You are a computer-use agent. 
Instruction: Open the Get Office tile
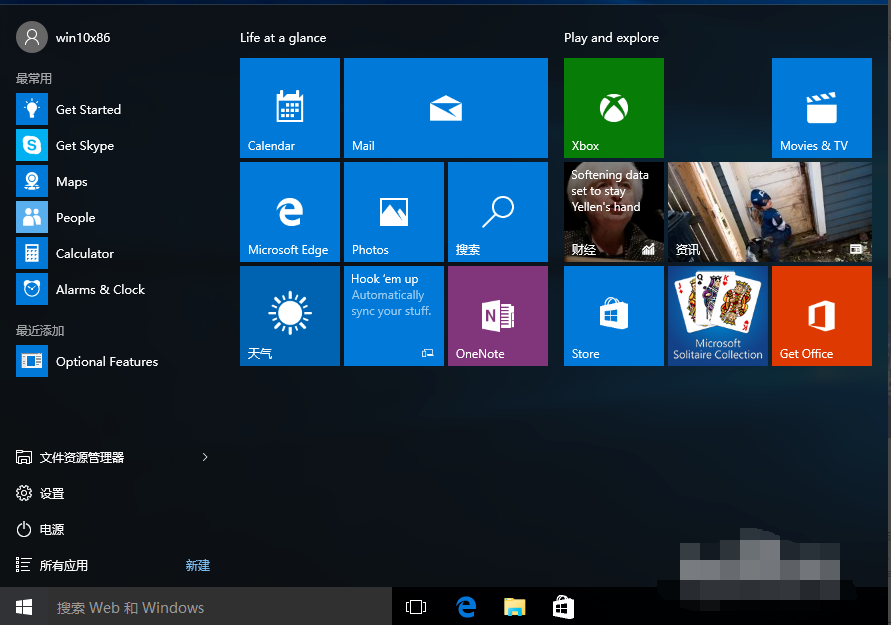(x=821, y=316)
